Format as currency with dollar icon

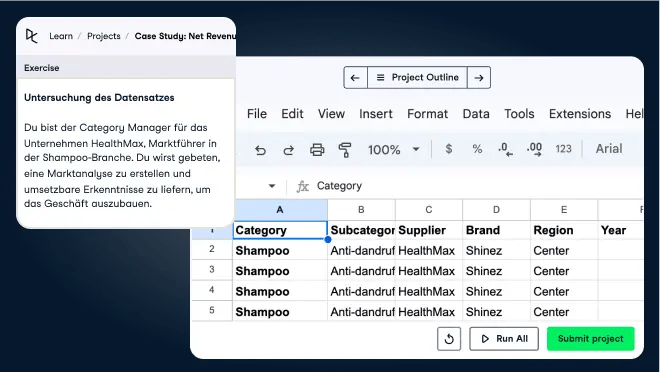(449, 149)
